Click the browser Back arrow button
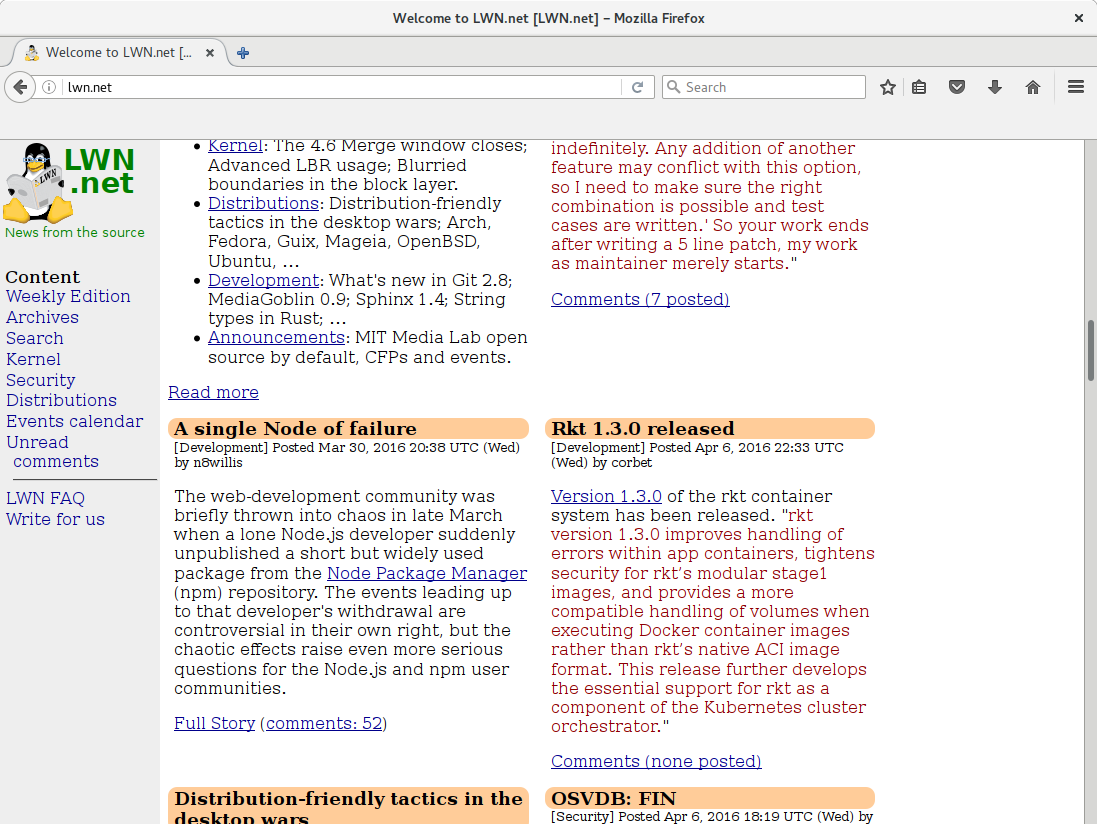 tap(19, 87)
